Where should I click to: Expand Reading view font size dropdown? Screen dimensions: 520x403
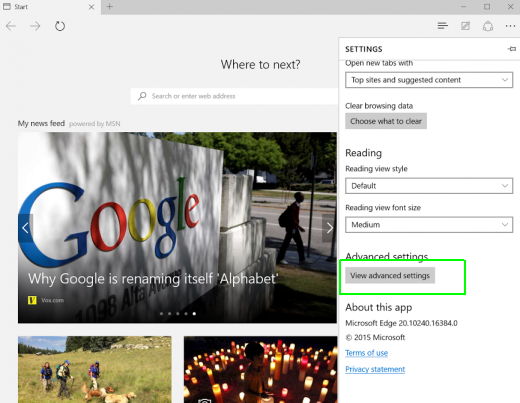[429, 225]
